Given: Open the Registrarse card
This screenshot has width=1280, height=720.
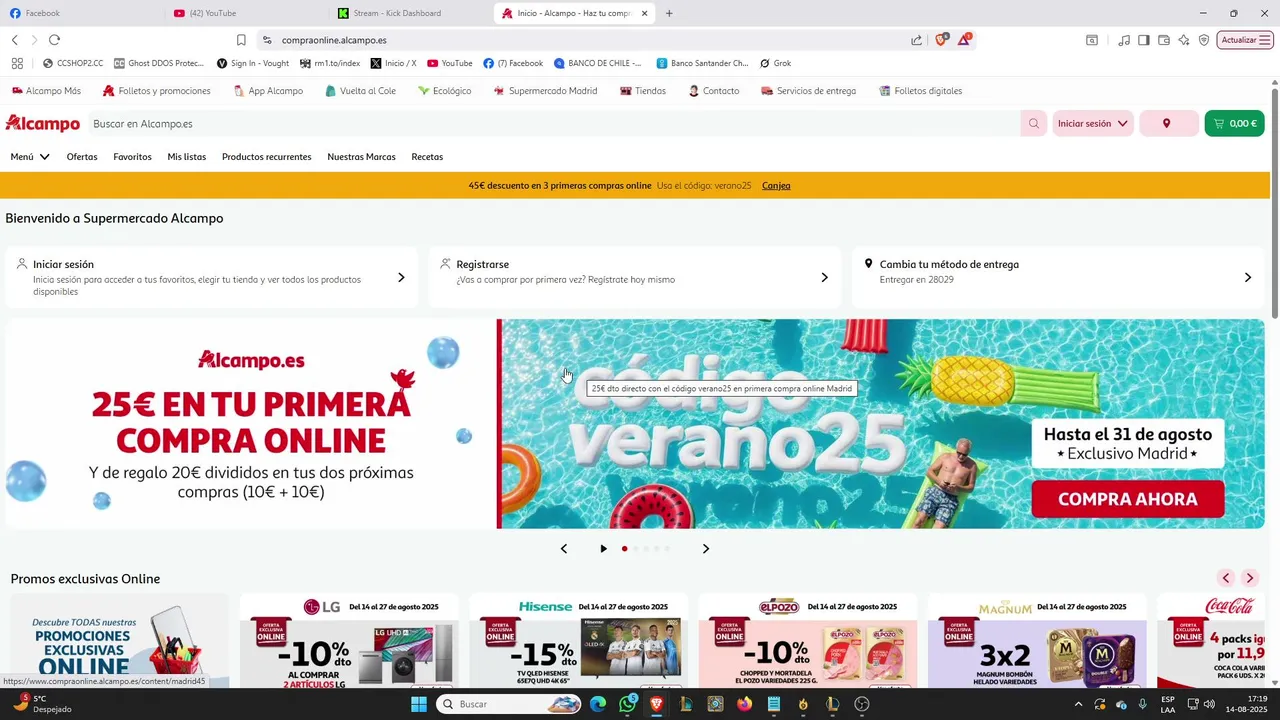Looking at the screenshot, I should click(x=635, y=277).
